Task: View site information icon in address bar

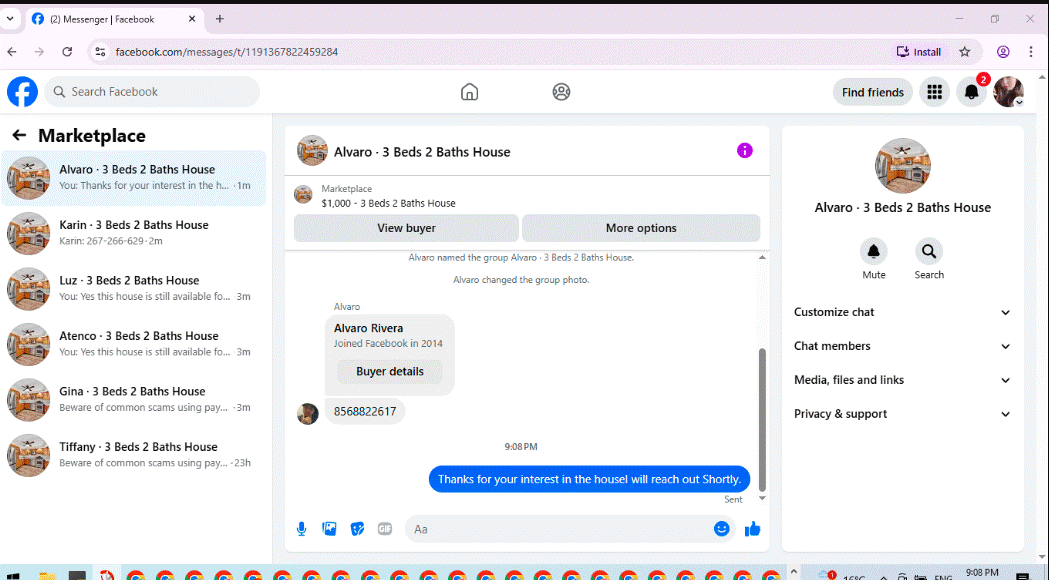Action: click(x=100, y=52)
